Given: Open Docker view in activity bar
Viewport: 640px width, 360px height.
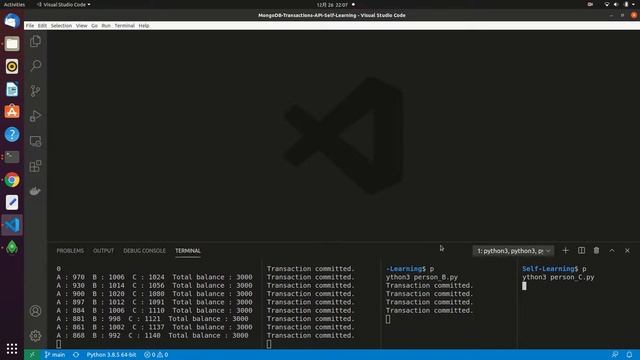Looking at the screenshot, I should 36,191.
